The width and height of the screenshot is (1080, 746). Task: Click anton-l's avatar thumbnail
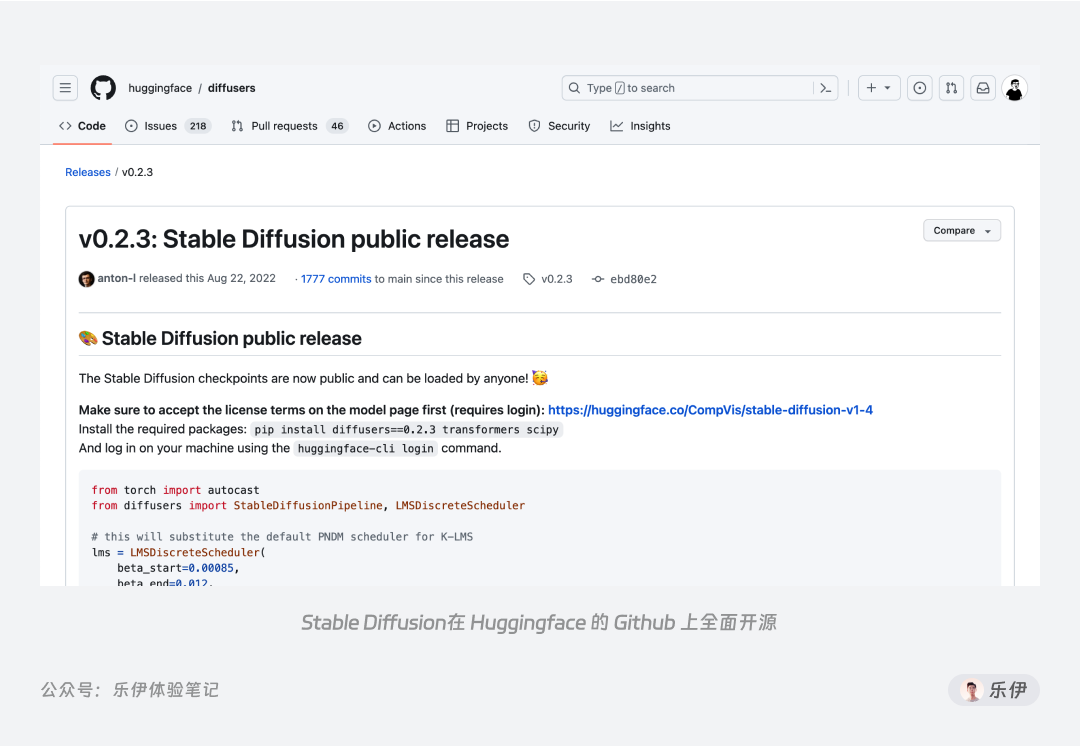(87, 279)
